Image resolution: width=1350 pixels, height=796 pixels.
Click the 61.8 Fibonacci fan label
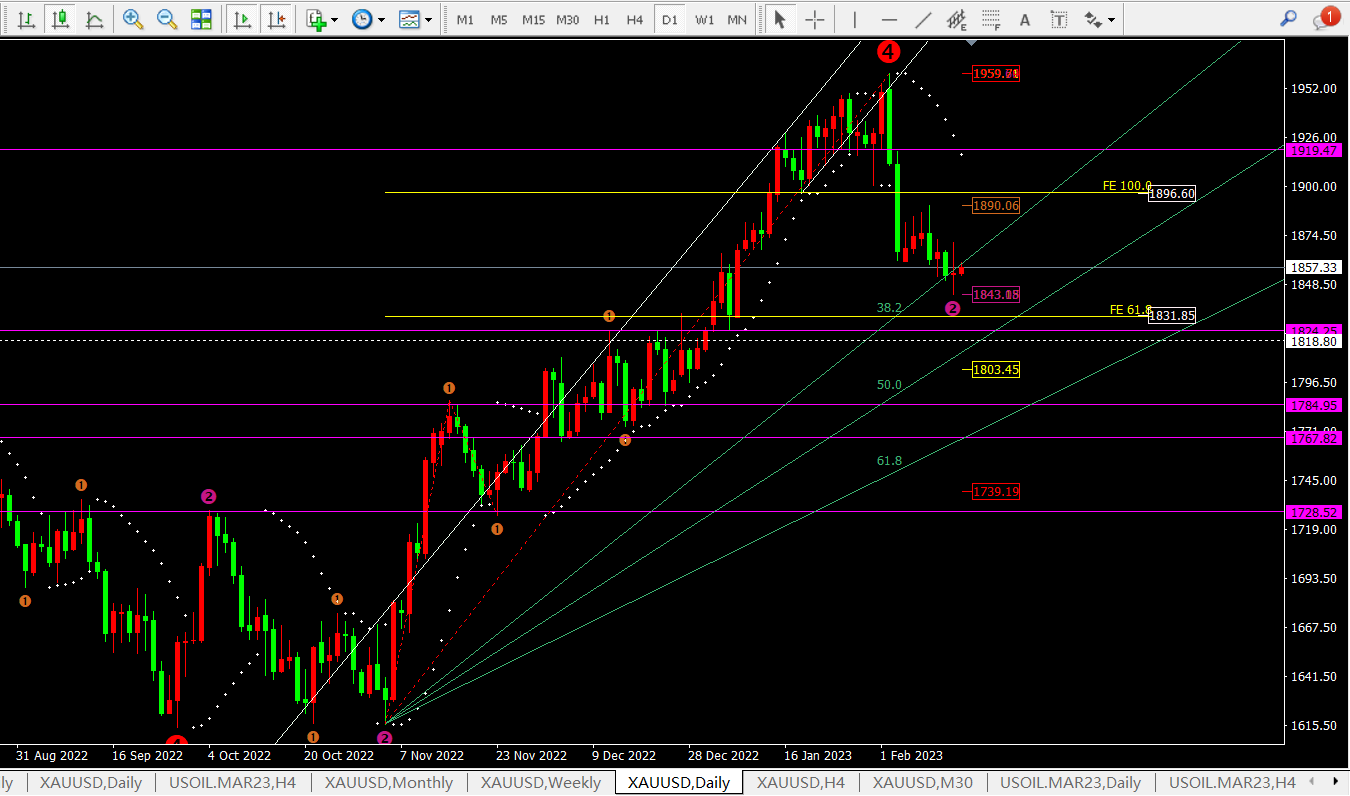[889, 461]
